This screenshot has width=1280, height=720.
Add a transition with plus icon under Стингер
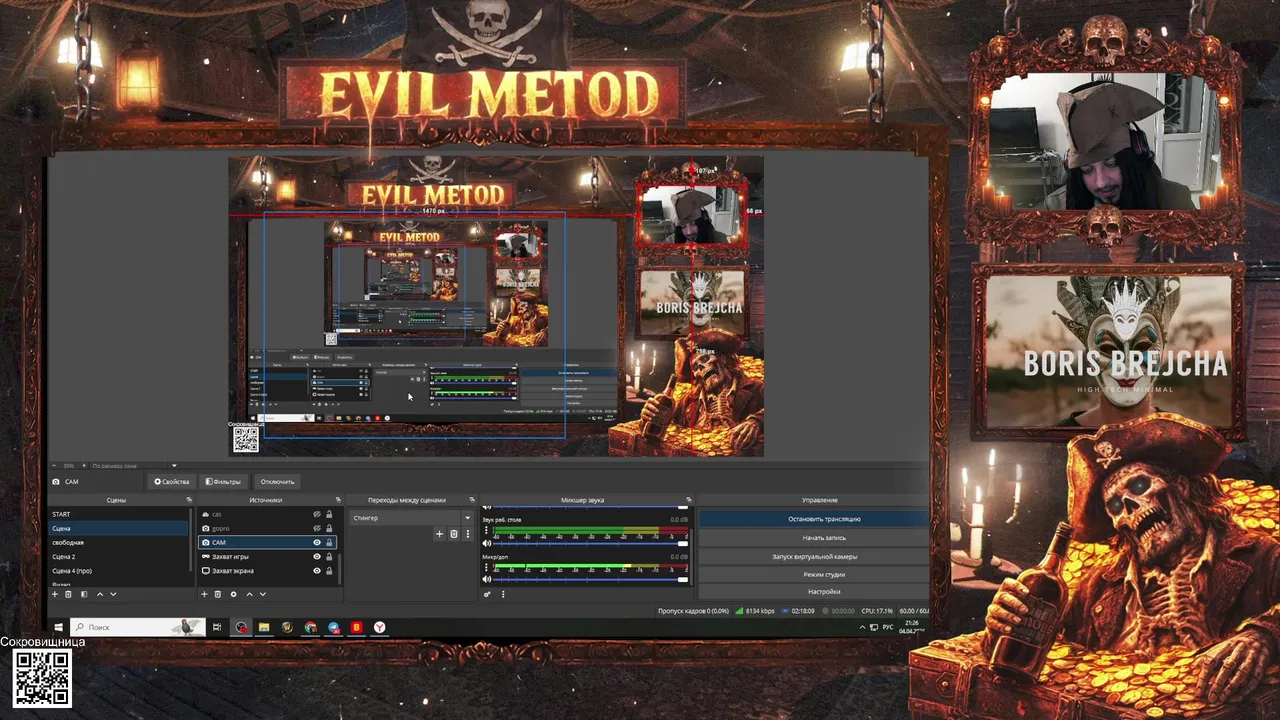pyautogui.click(x=439, y=534)
